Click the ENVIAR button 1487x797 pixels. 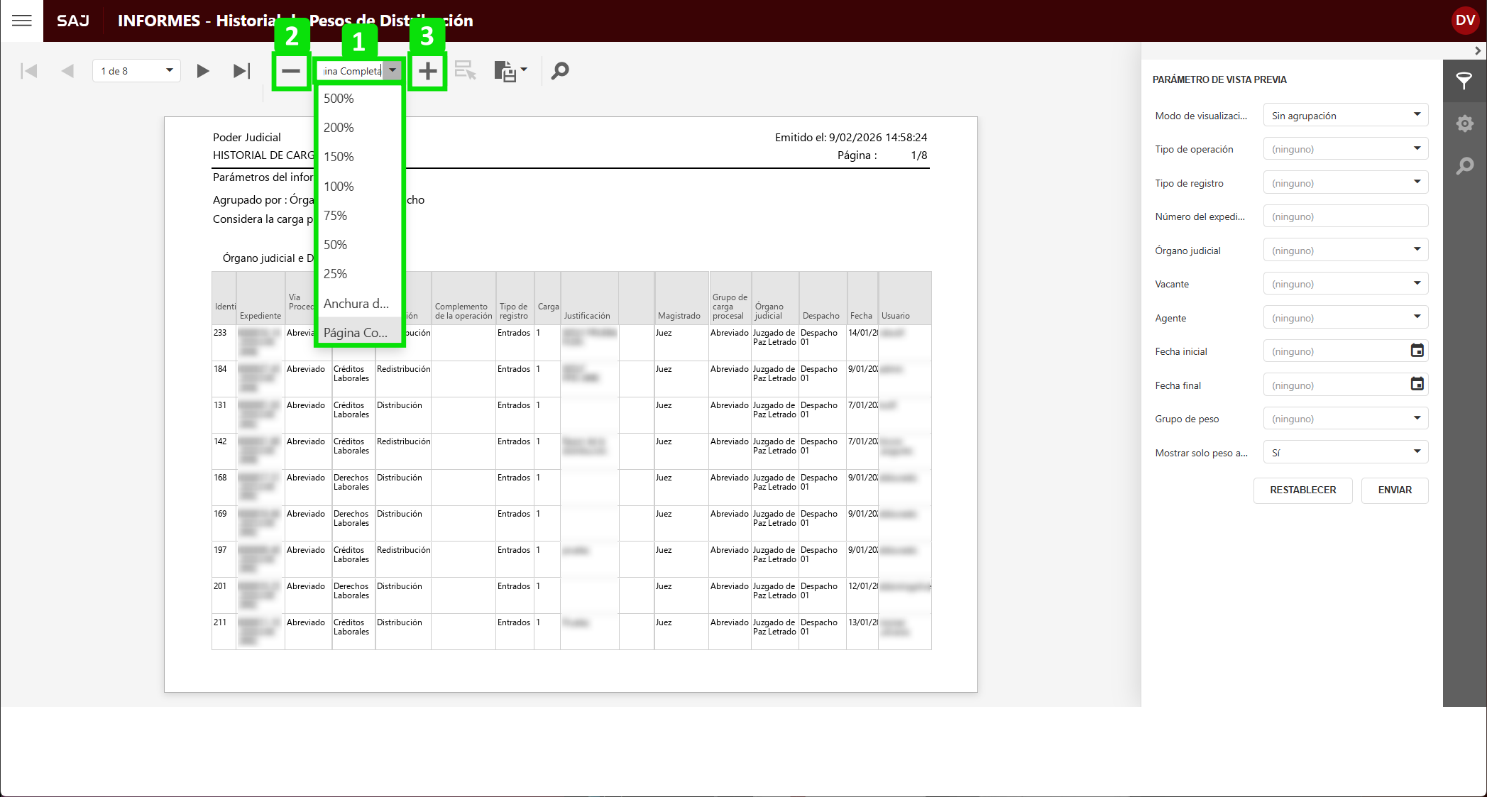tap(1394, 490)
